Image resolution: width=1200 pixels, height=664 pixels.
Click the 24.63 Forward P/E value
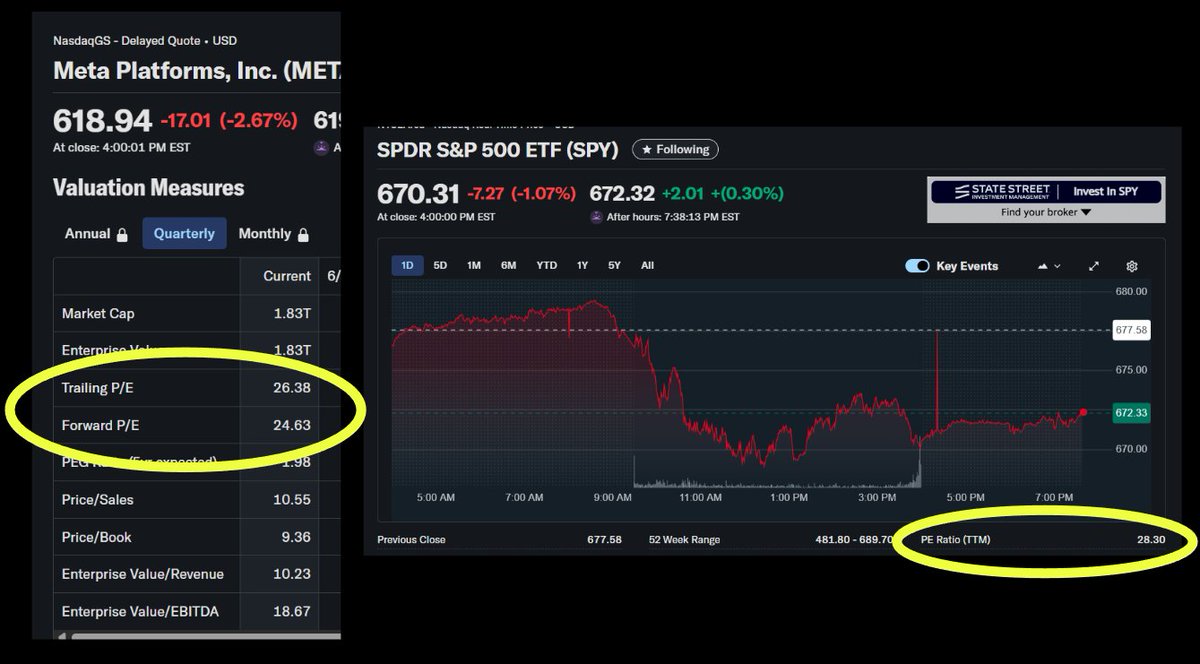(292, 425)
